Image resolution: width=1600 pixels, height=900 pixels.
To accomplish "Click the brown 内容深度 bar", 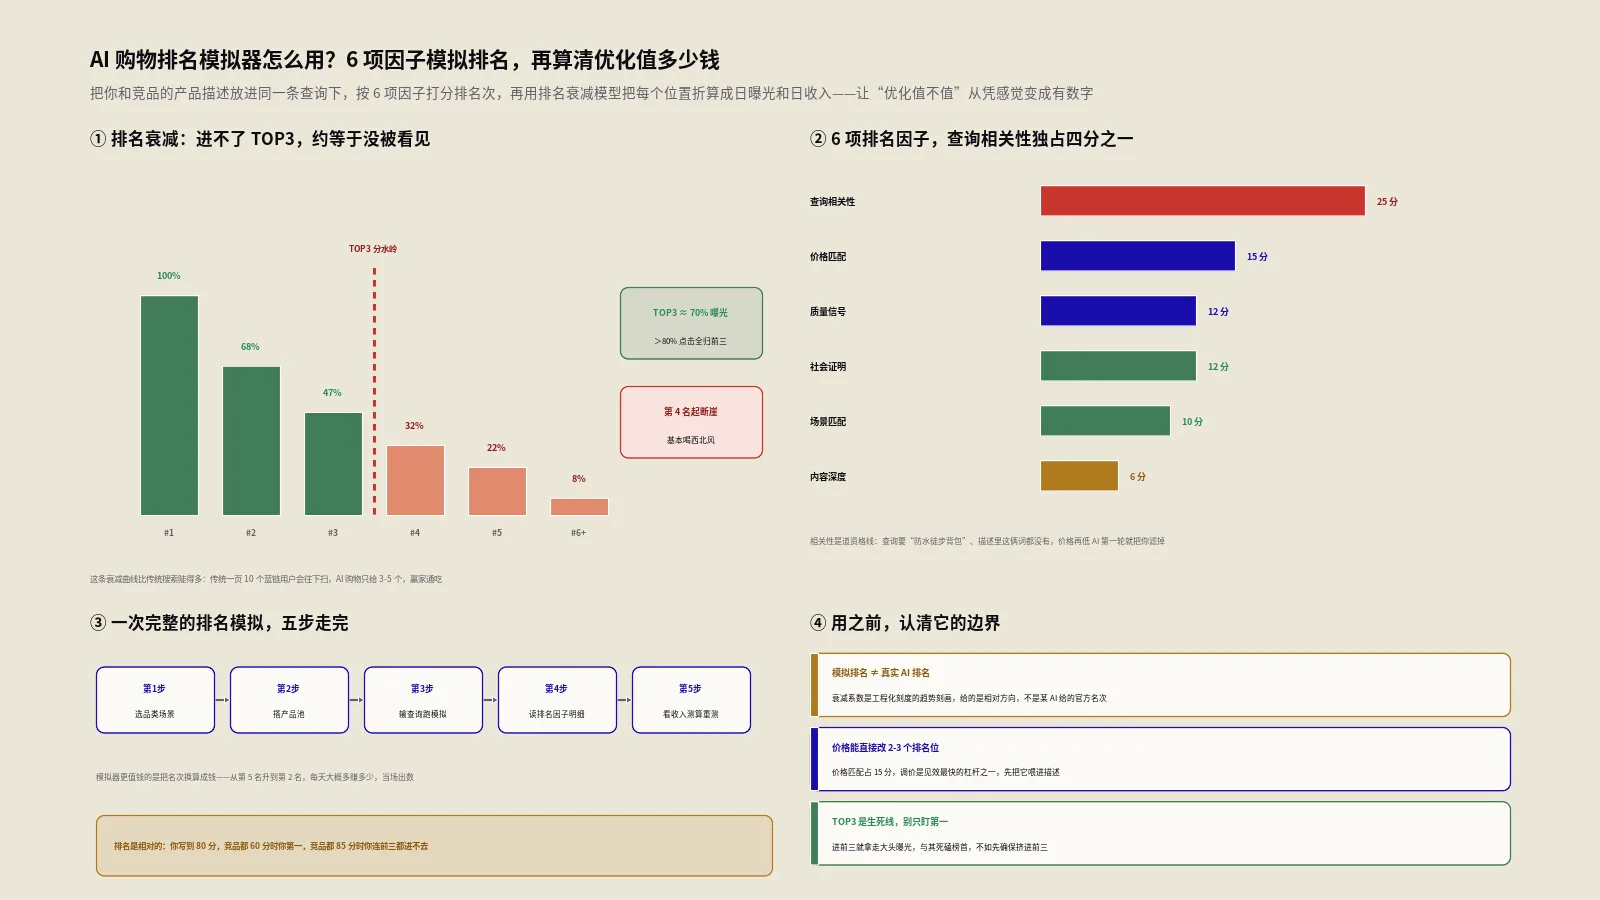I will click(1079, 476).
